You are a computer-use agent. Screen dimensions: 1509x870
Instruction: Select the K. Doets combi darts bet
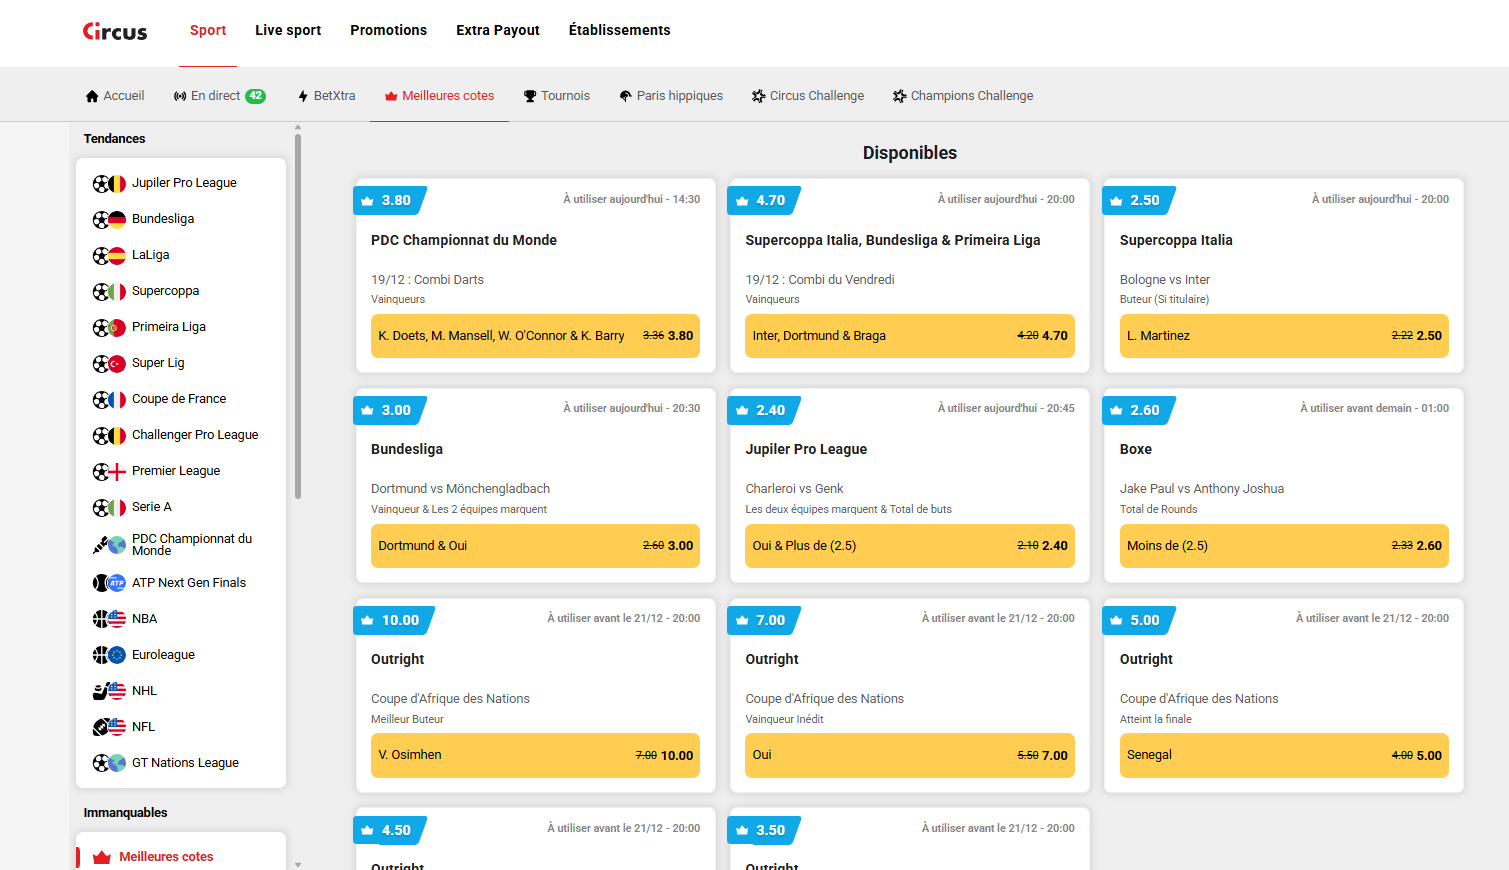tap(535, 336)
